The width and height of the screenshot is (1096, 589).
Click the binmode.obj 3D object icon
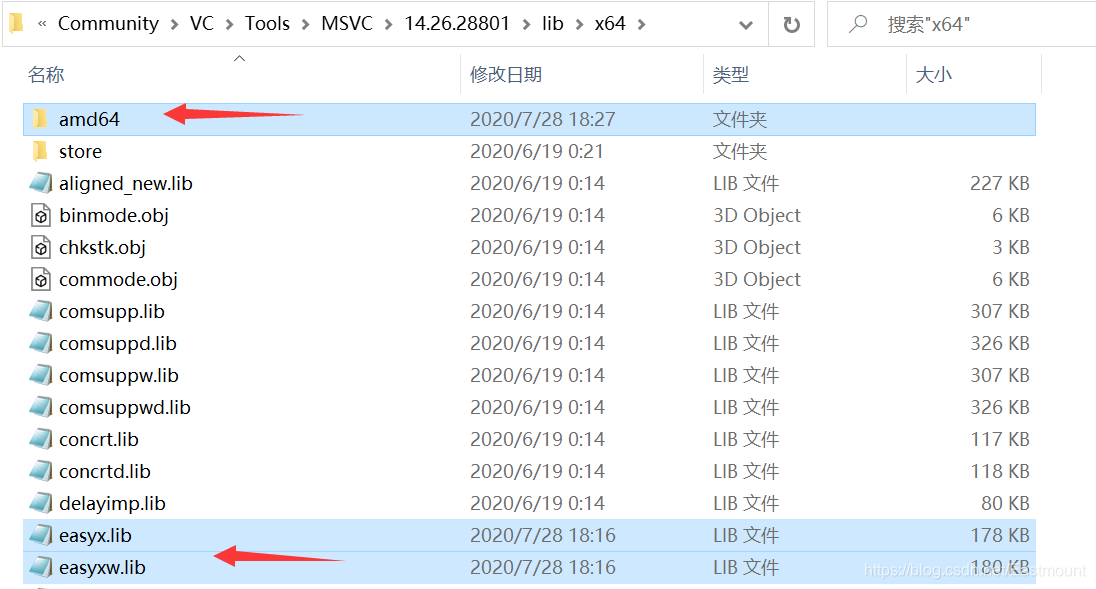(x=41, y=215)
